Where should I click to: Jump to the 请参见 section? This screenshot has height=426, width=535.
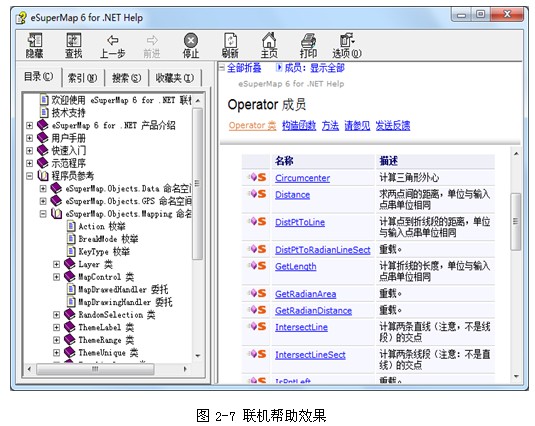[357, 126]
